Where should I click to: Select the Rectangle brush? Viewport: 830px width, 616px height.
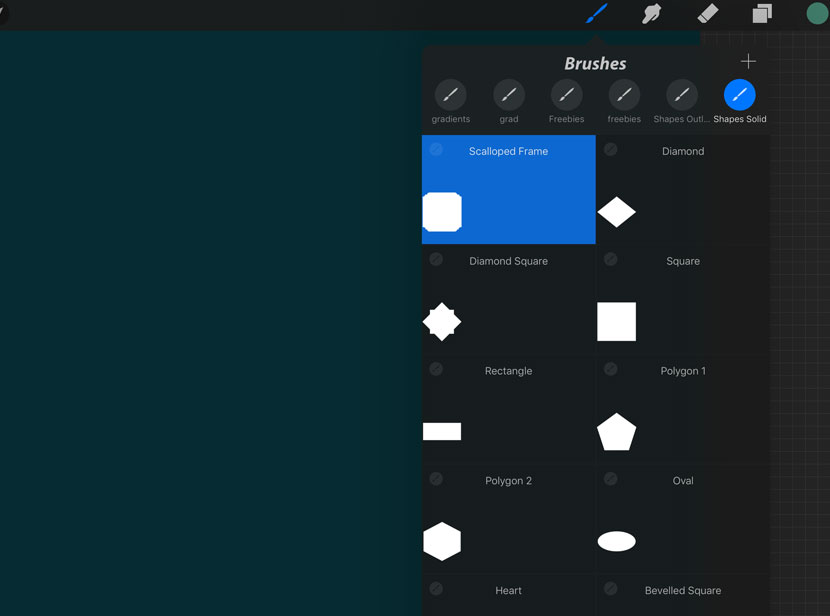(x=509, y=409)
